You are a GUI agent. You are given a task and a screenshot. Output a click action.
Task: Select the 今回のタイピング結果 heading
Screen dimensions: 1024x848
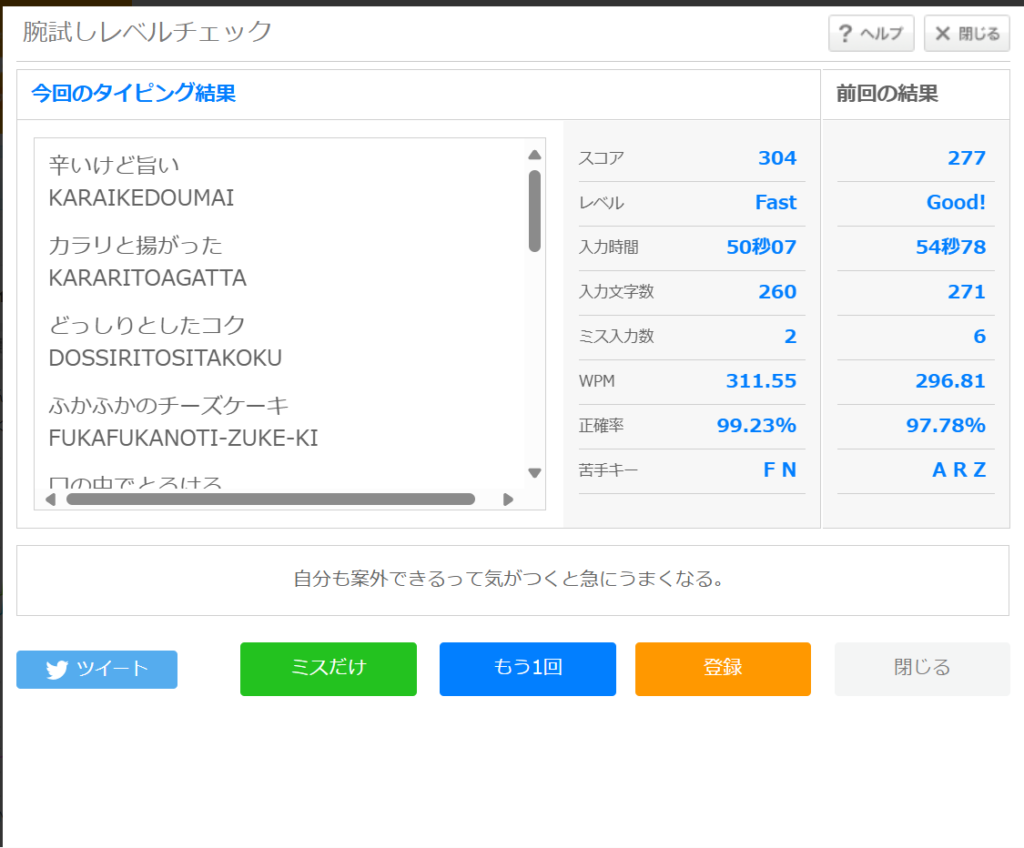click(x=133, y=94)
